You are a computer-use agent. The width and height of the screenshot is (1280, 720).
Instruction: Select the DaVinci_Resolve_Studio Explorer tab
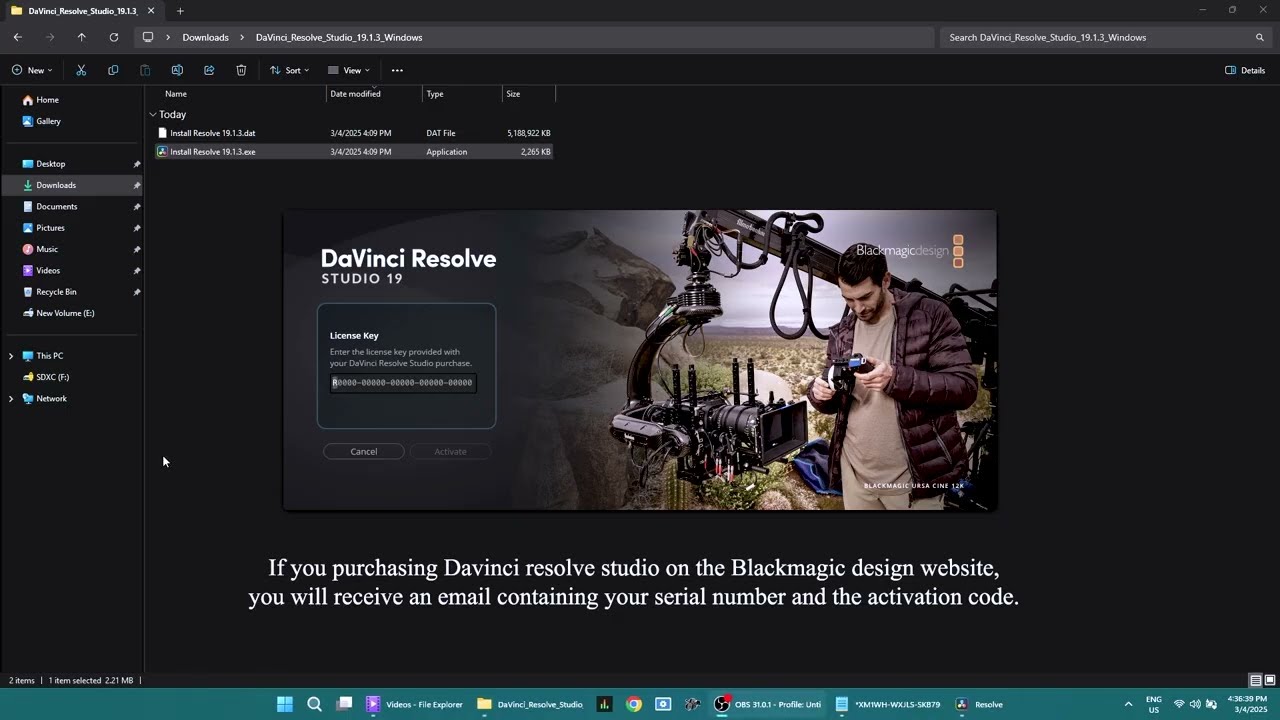(82, 11)
